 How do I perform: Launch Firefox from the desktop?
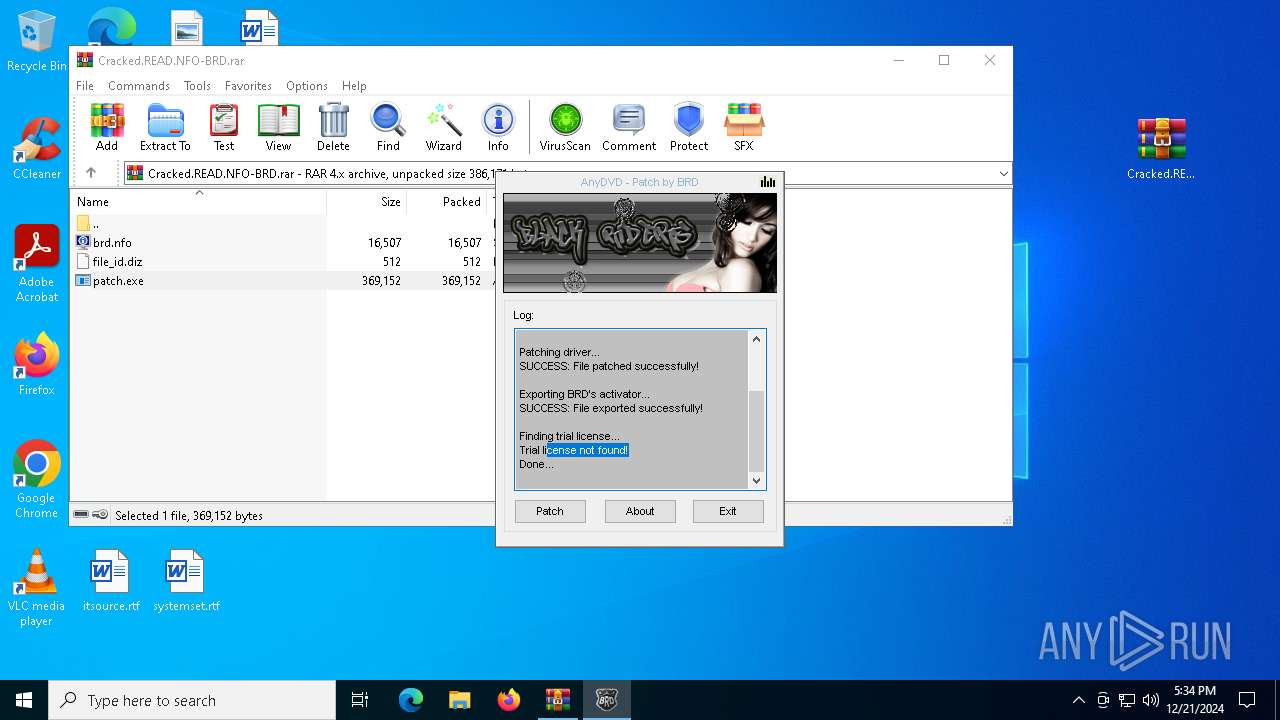coord(36,364)
